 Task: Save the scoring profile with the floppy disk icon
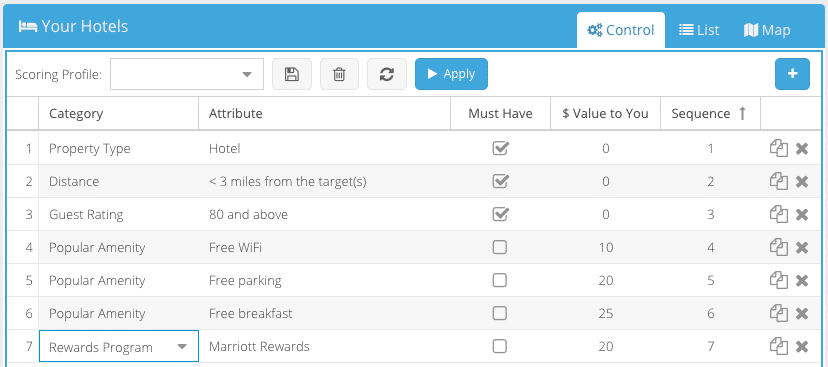(291, 74)
